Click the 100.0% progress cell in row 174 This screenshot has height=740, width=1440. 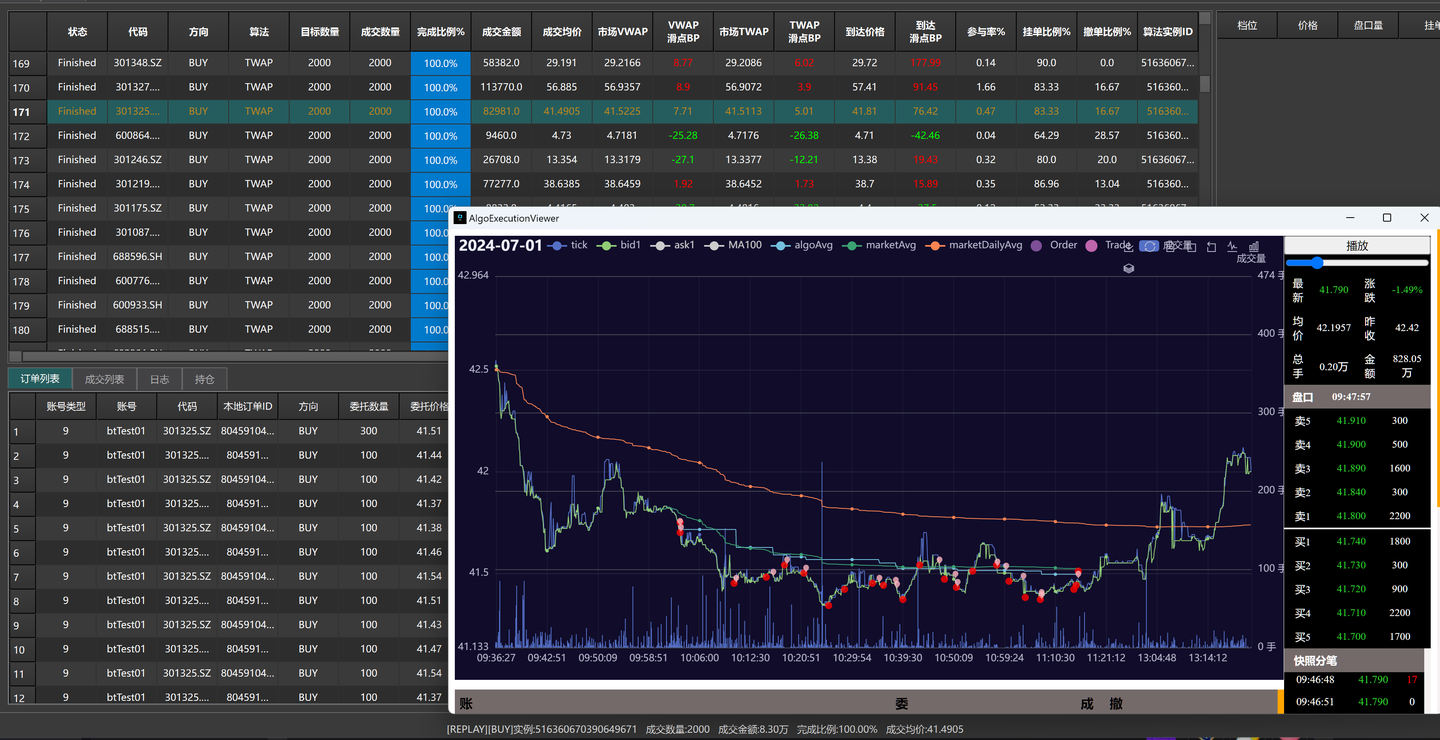440,184
